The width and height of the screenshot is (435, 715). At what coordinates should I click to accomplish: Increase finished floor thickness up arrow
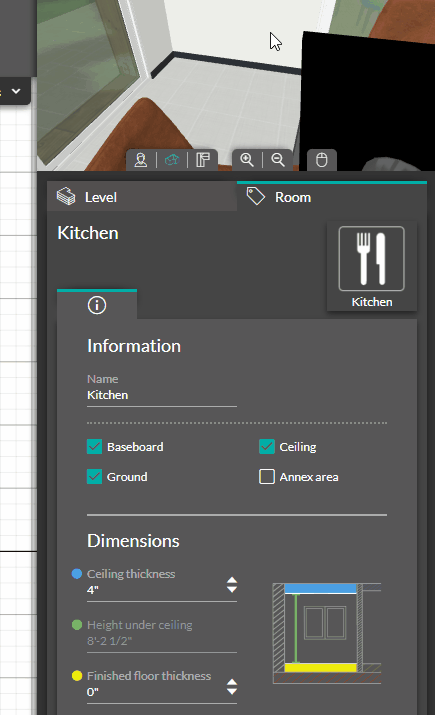tap(232, 682)
